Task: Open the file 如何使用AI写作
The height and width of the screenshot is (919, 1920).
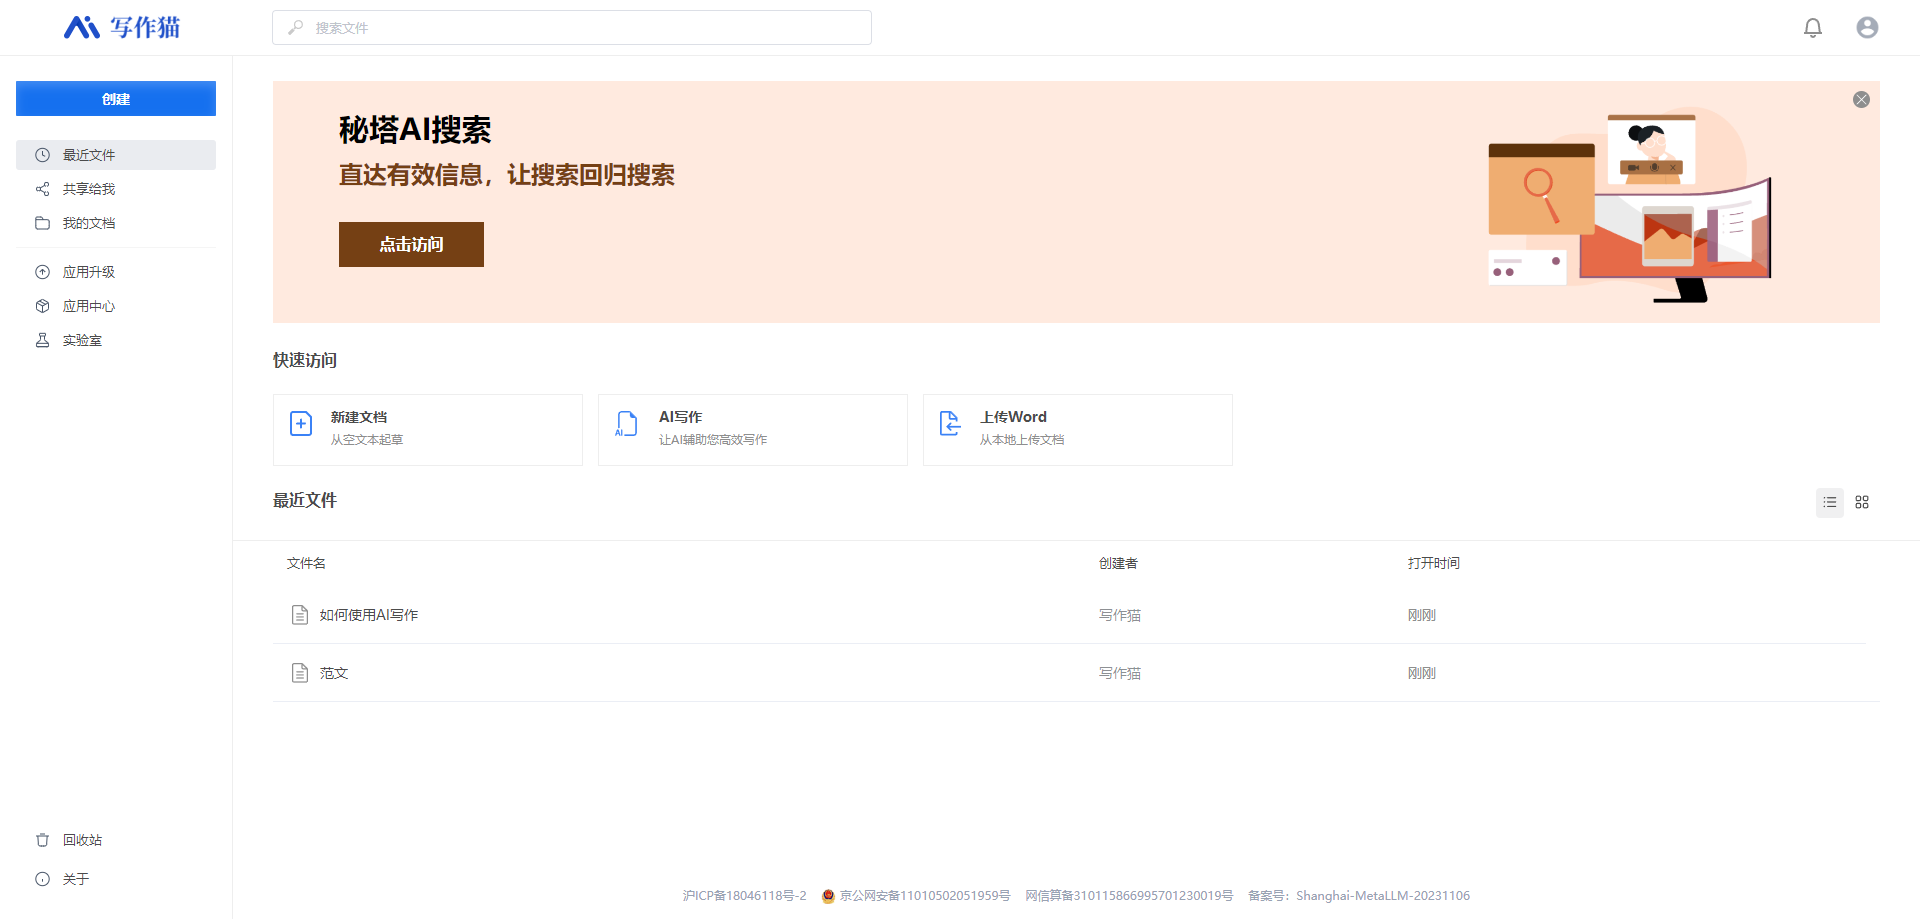Action: point(368,614)
